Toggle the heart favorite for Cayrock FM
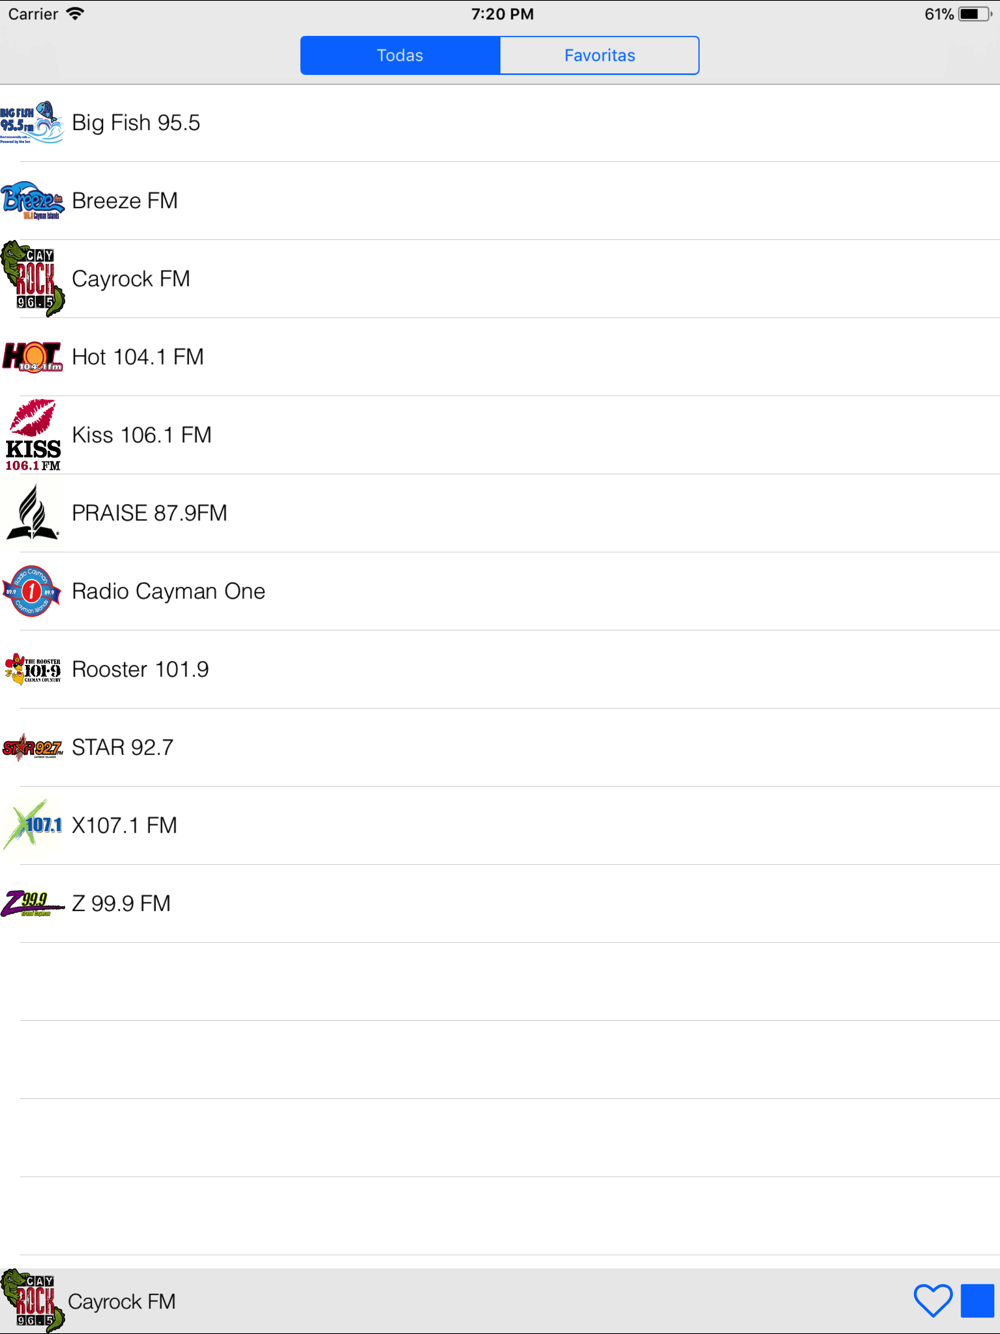1000x1334 pixels. pyautogui.click(x=933, y=1301)
